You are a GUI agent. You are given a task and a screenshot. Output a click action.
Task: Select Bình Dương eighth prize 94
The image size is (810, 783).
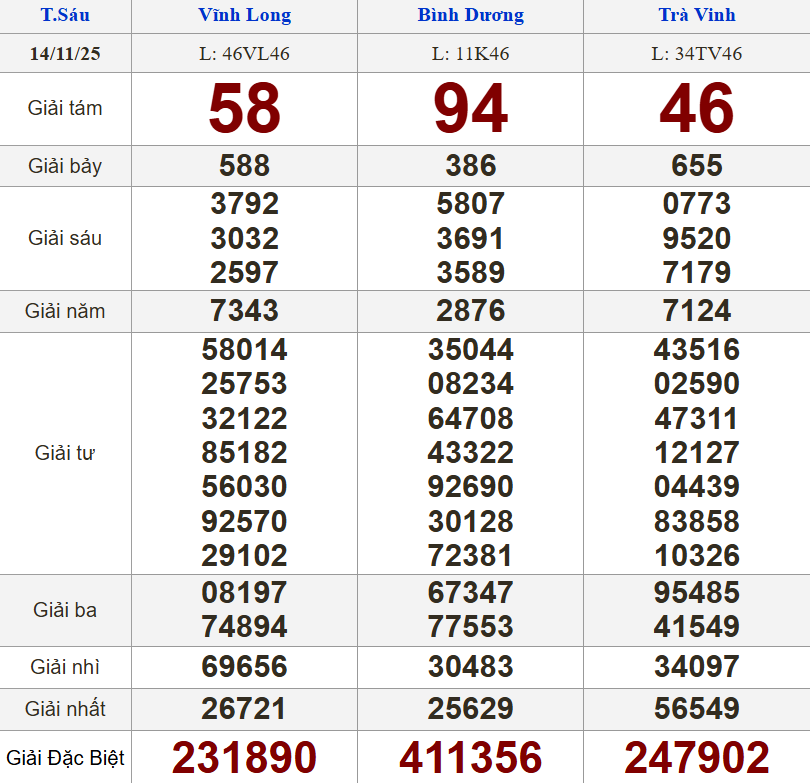point(470,109)
